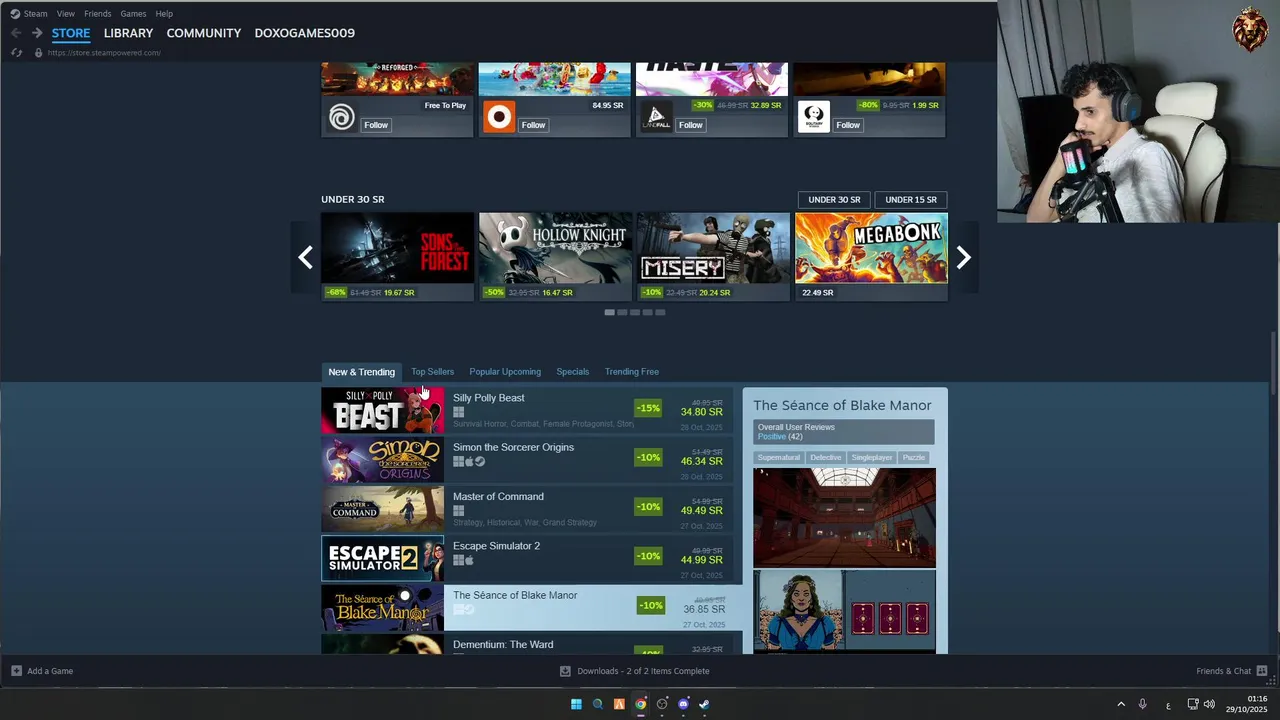Open the Steam menu
Image resolution: width=1280 pixels, height=720 pixels.
pyautogui.click(x=35, y=14)
